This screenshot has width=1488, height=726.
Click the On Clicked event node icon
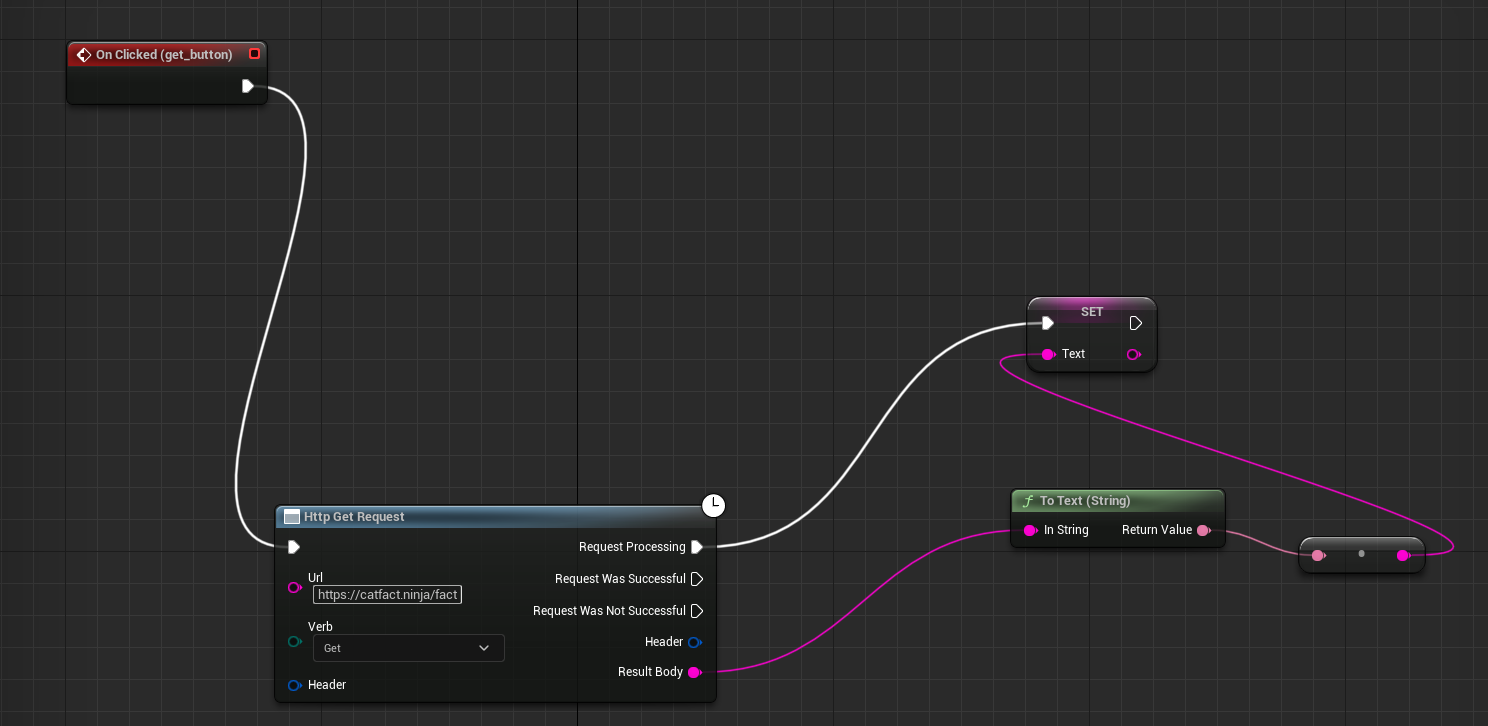[x=84, y=54]
